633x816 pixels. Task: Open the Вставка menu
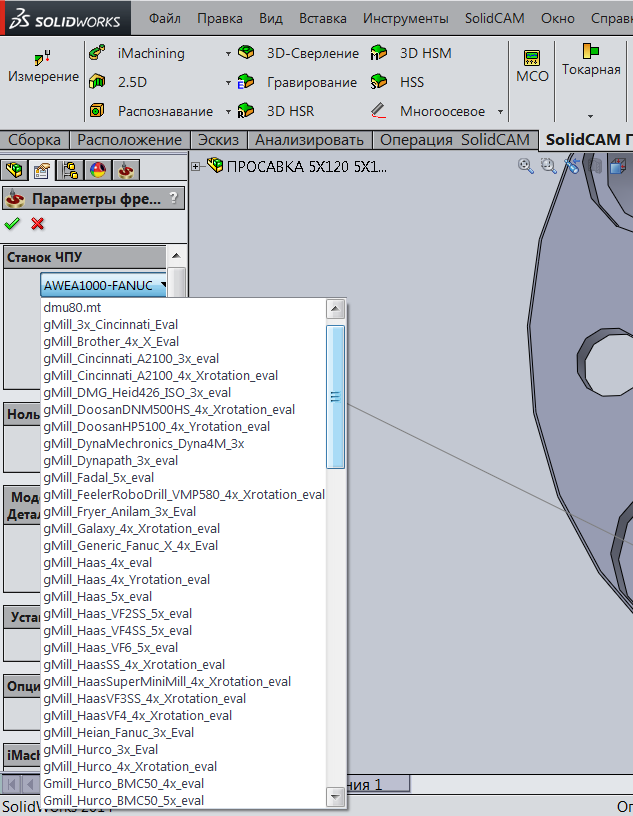[323, 18]
